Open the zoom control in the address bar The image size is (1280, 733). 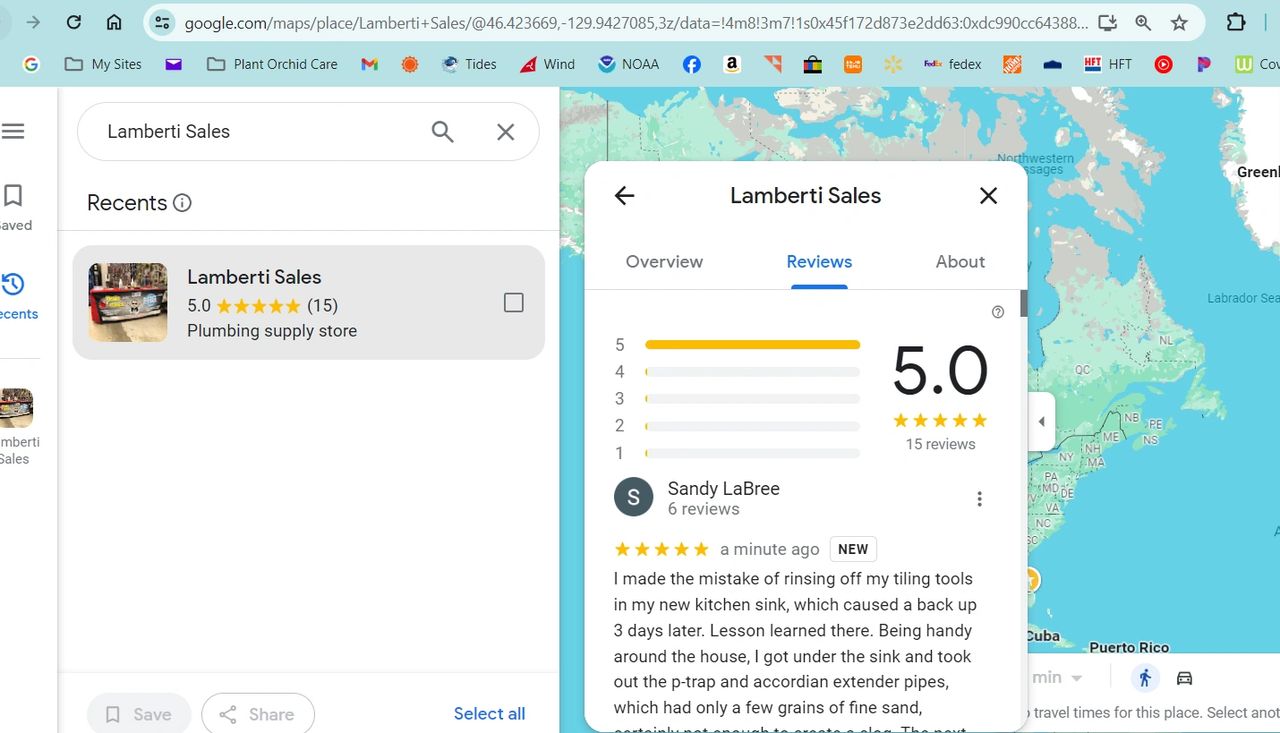(1143, 22)
